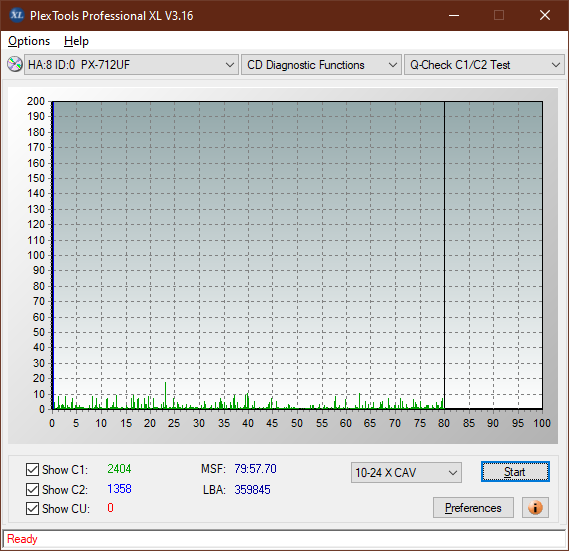This screenshot has height=551, width=569.
Task: Toggle the Show CU checkbox
Action: point(32,509)
